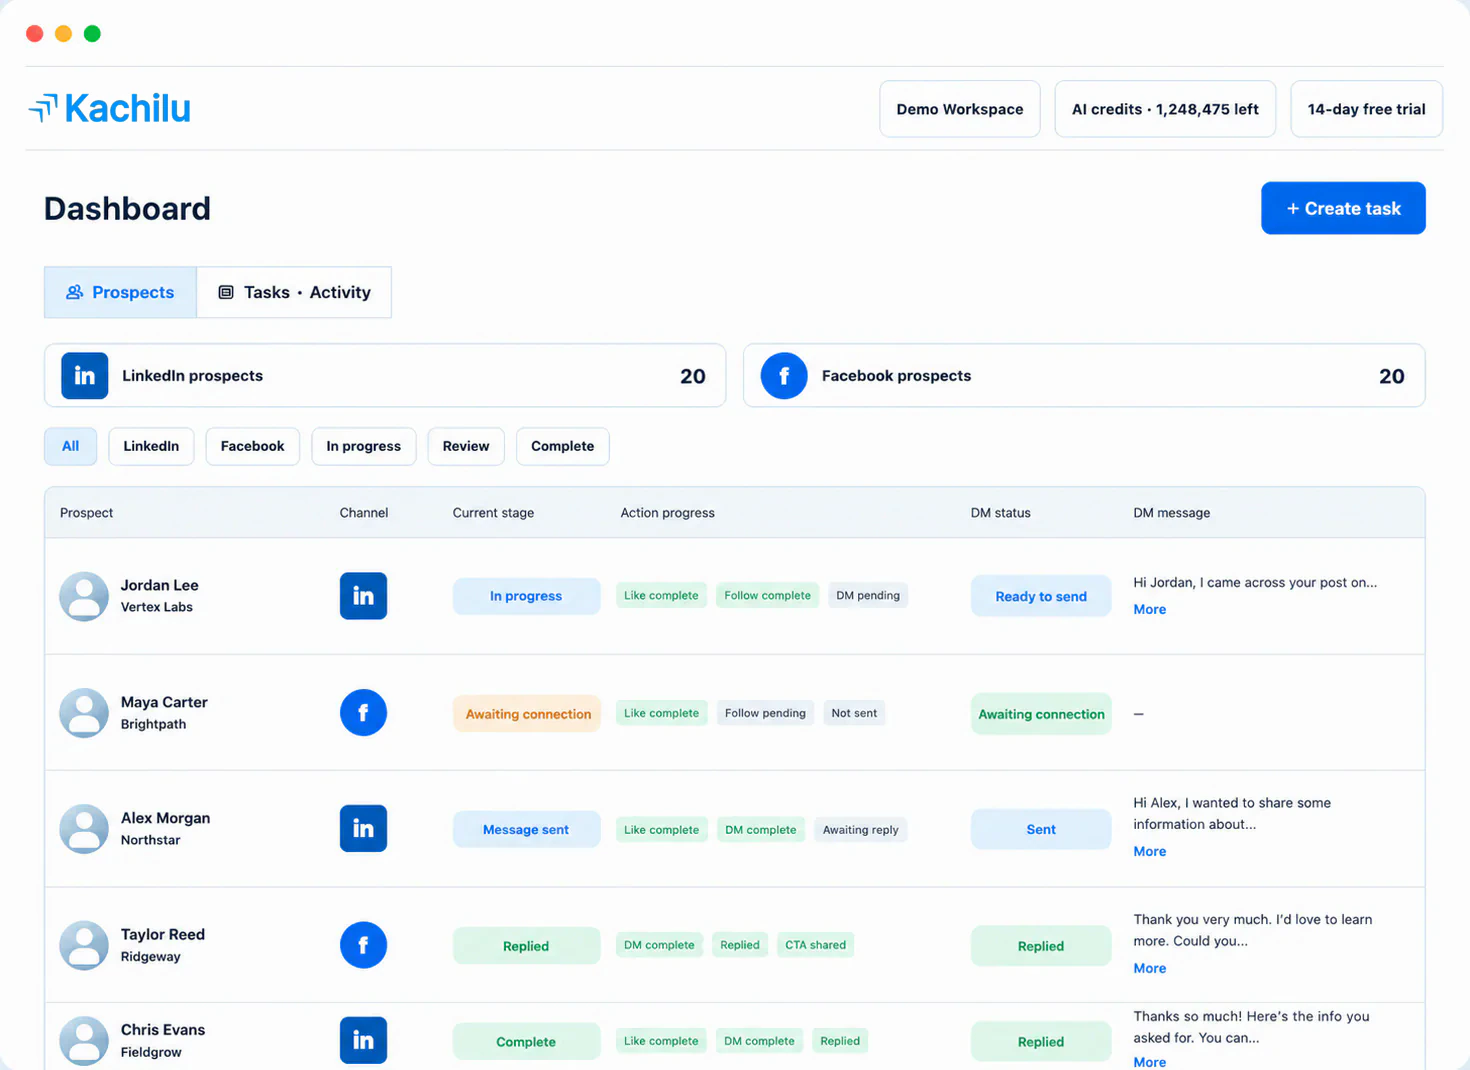
Task: Click the Create task button
Action: pyautogui.click(x=1343, y=208)
